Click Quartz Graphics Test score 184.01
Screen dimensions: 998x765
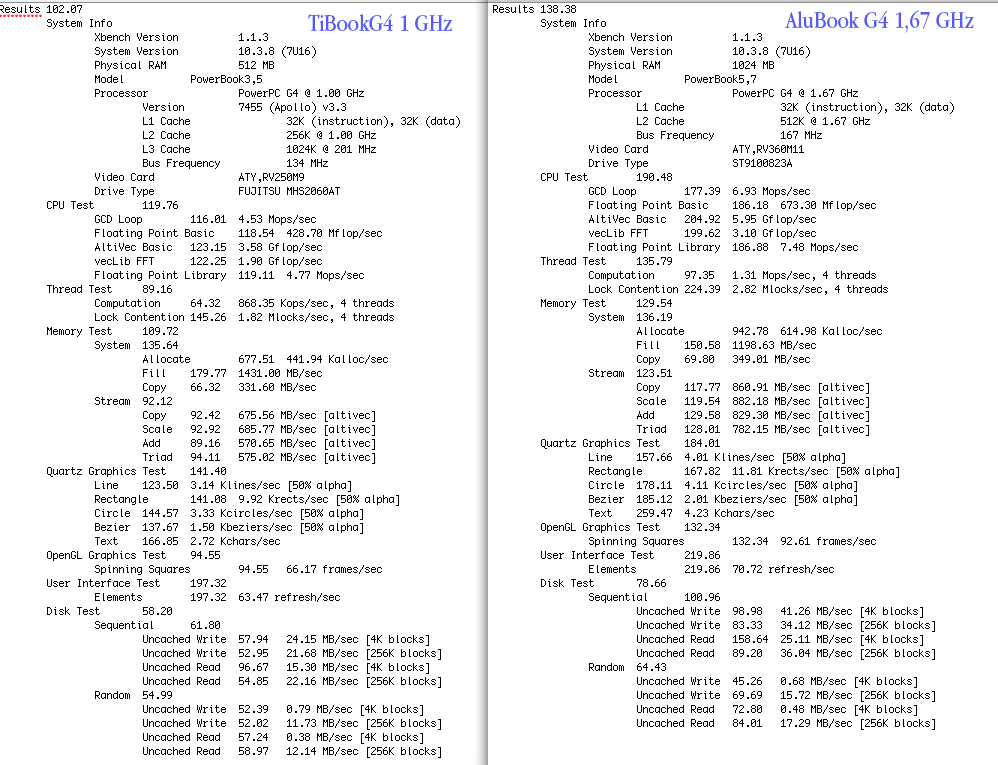[702, 444]
